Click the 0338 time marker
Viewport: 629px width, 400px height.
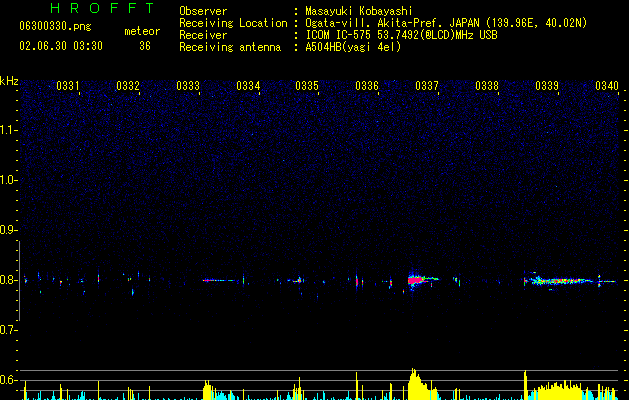point(487,86)
